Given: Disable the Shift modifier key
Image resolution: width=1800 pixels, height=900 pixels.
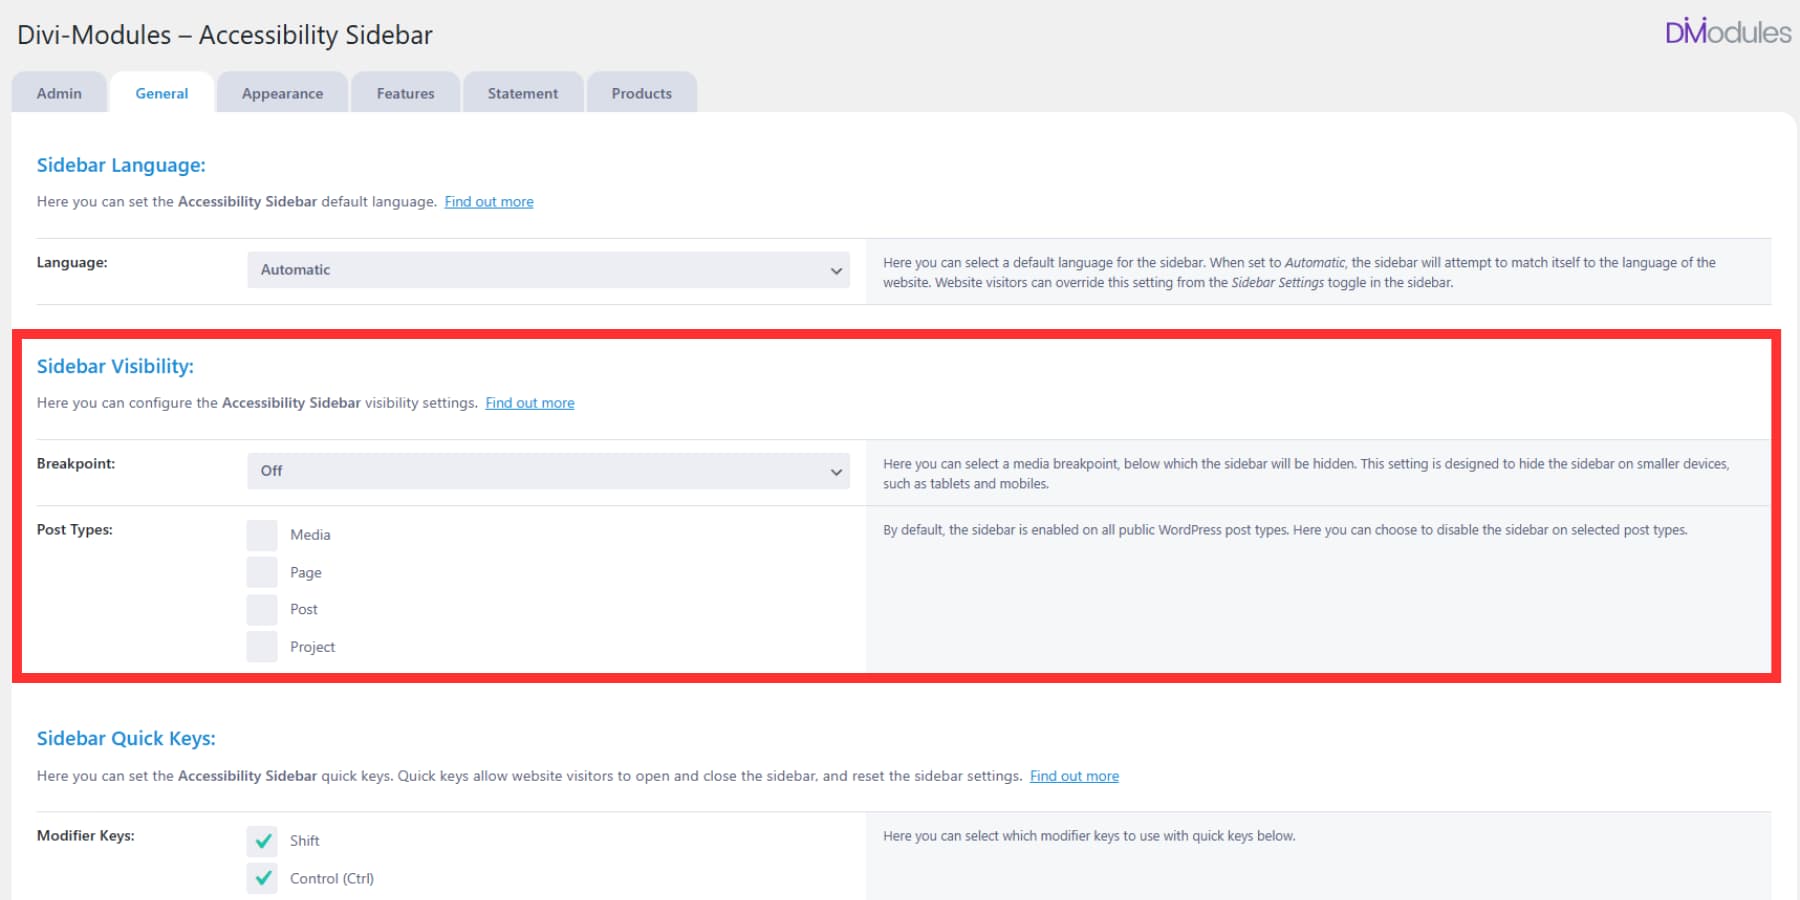Looking at the screenshot, I should tap(261, 840).
